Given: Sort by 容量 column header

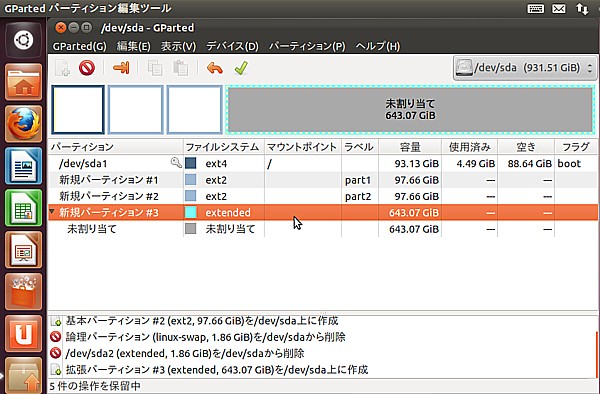Looking at the screenshot, I should tap(410, 147).
